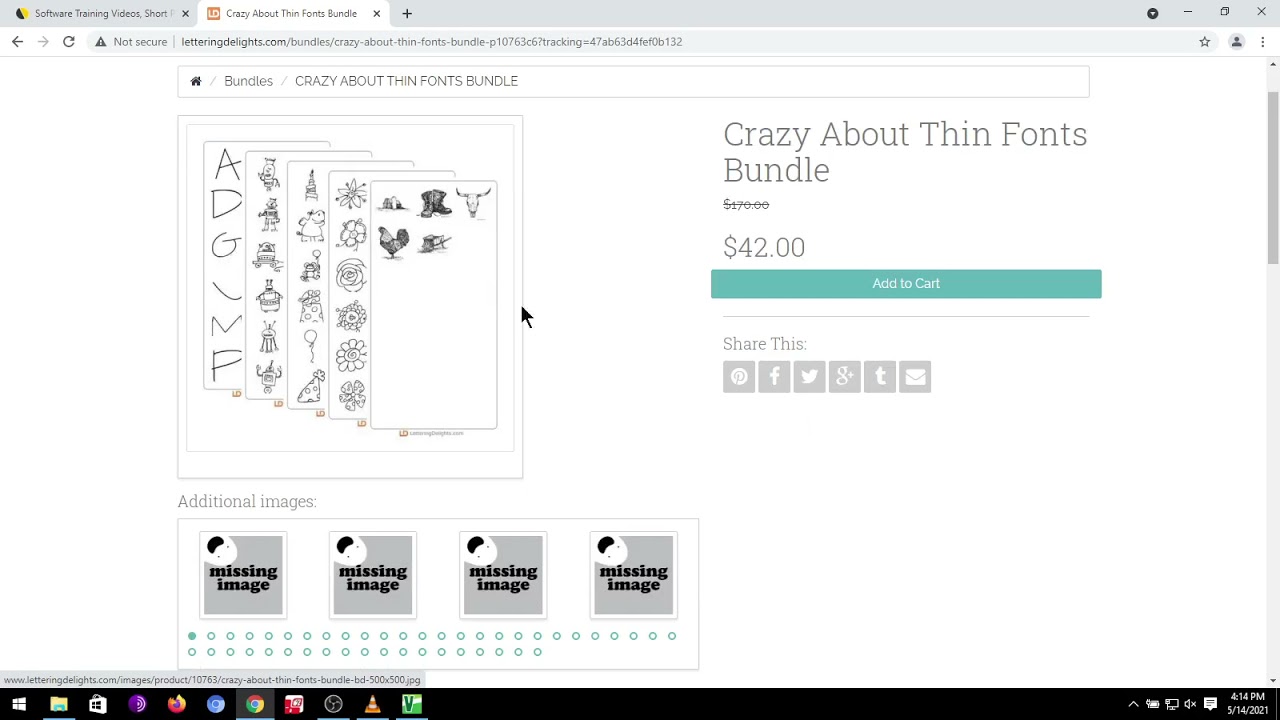Viewport: 1280px width, 720px height.
Task: Close the Crazy About Thin Fonts tab
Action: tap(376, 13)
